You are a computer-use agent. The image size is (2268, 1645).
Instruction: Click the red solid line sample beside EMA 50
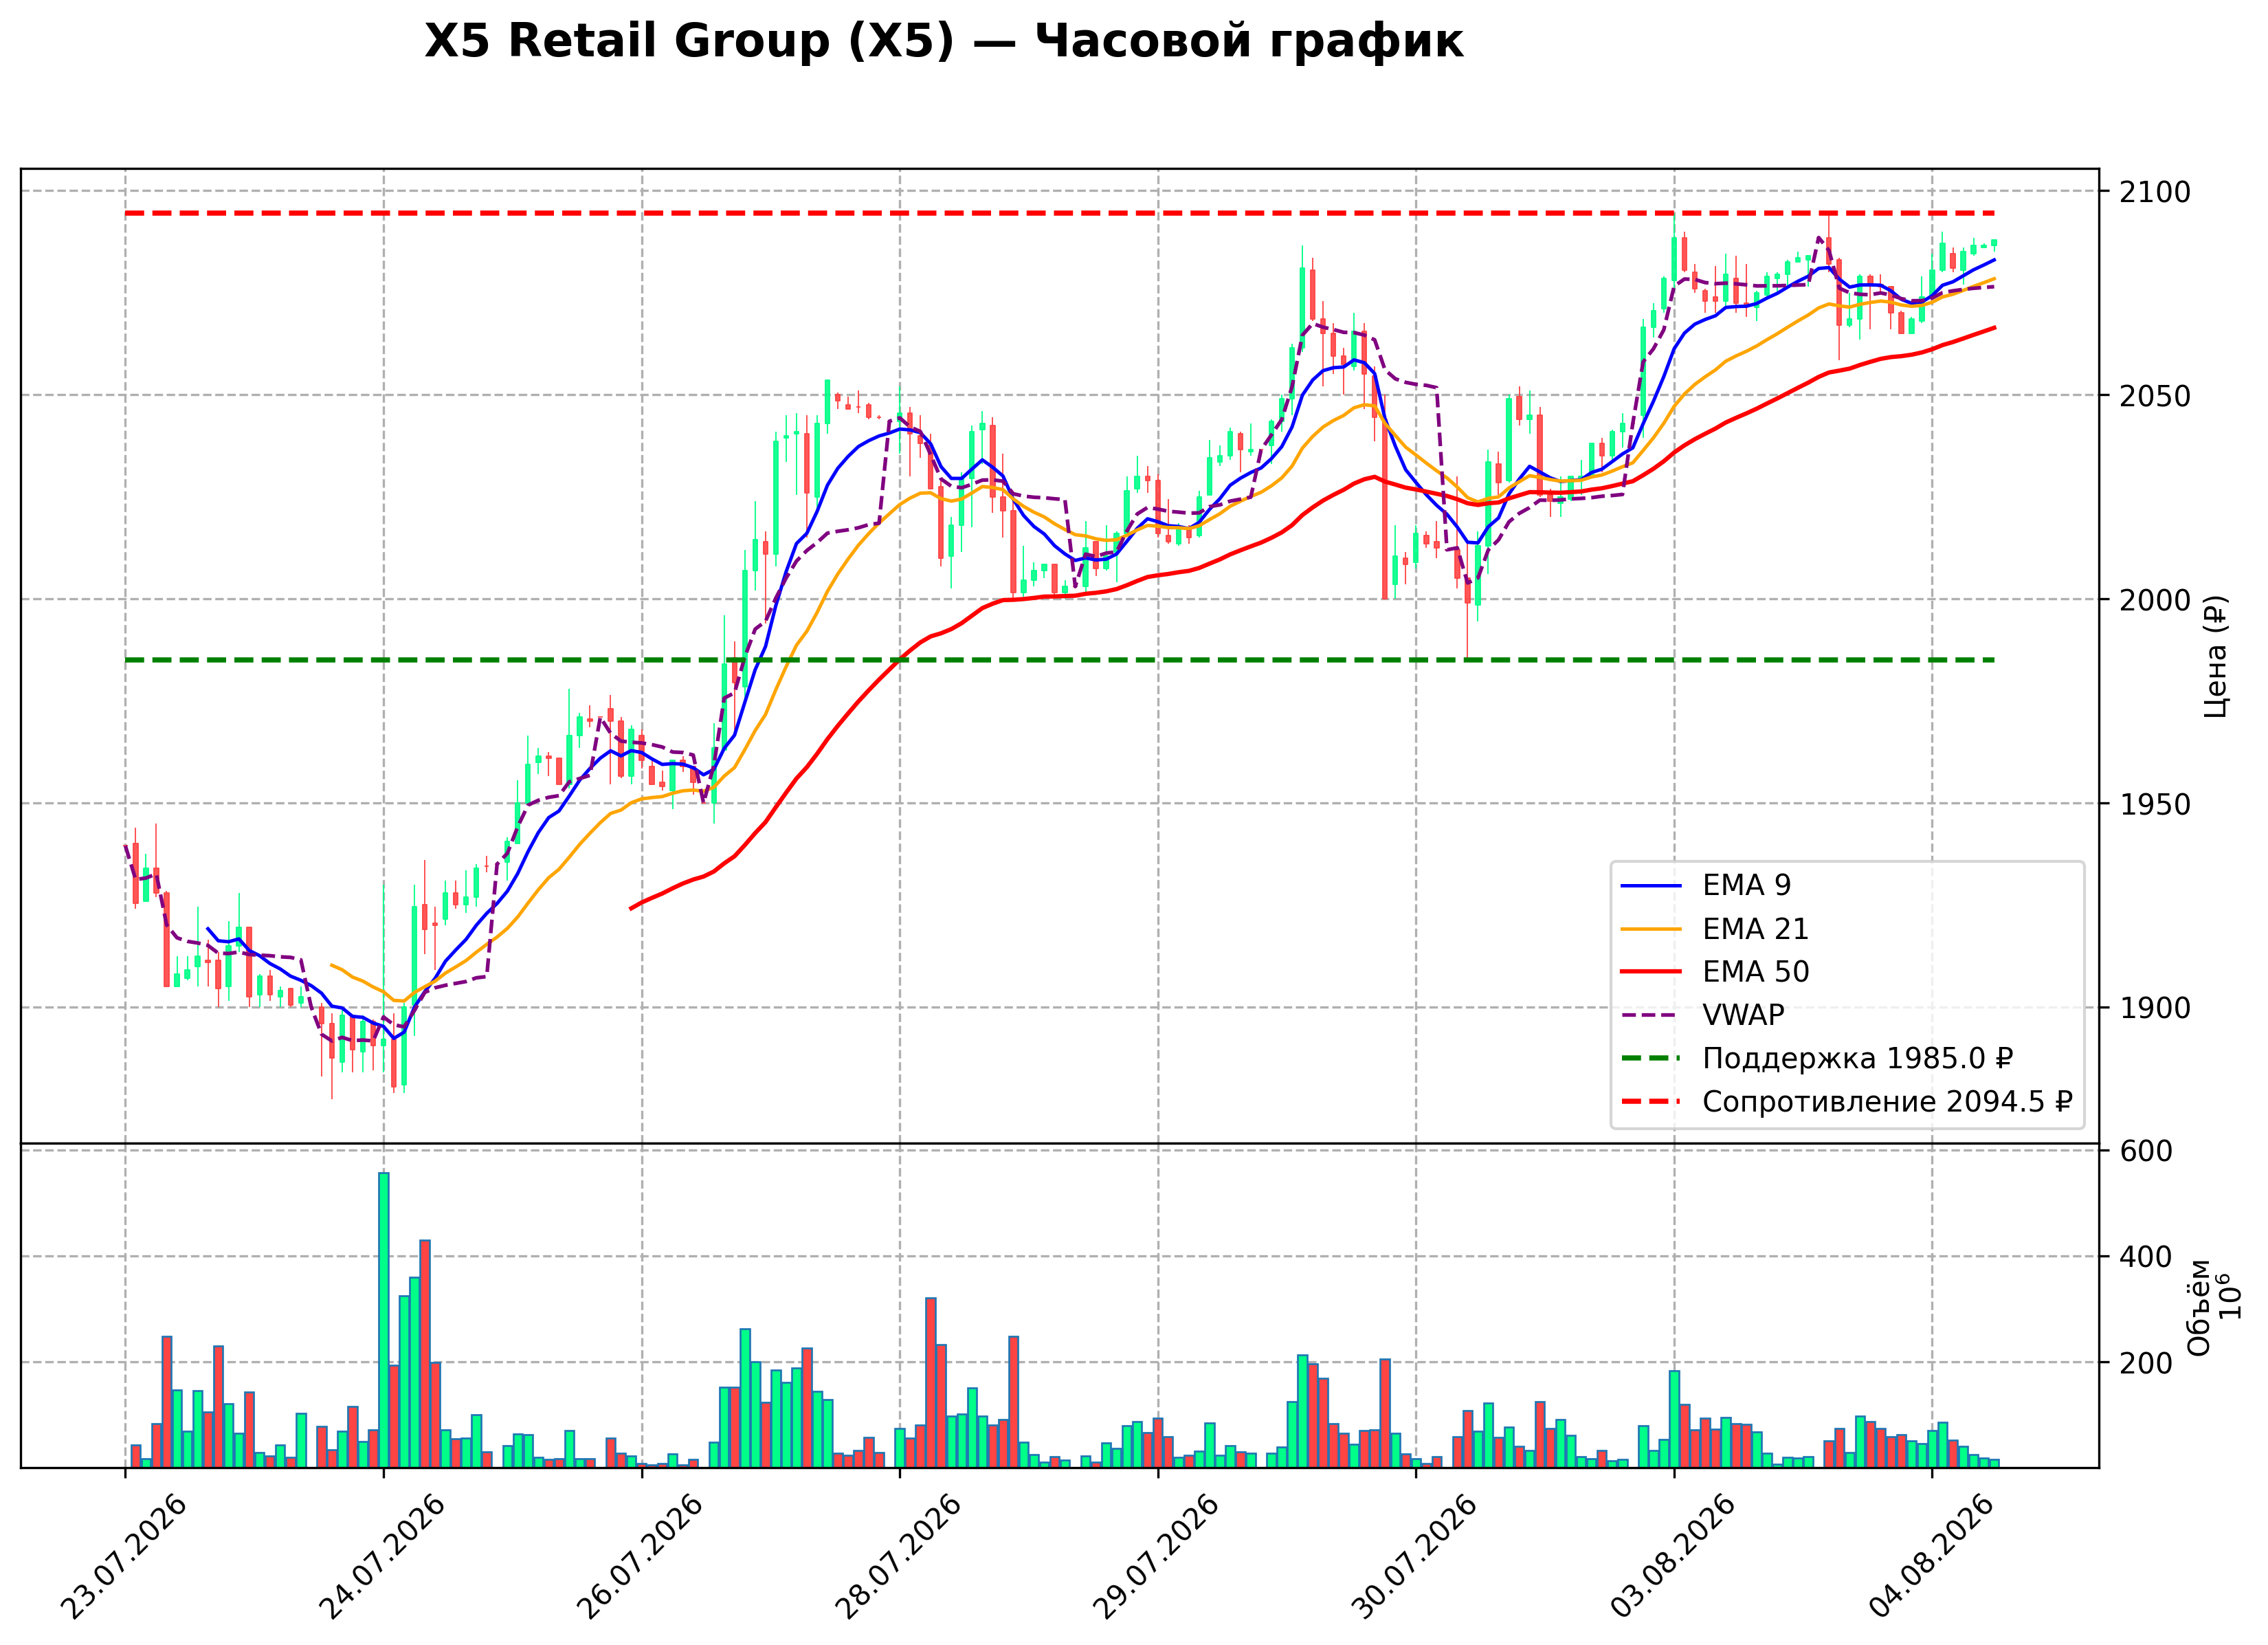(1650, 972)
